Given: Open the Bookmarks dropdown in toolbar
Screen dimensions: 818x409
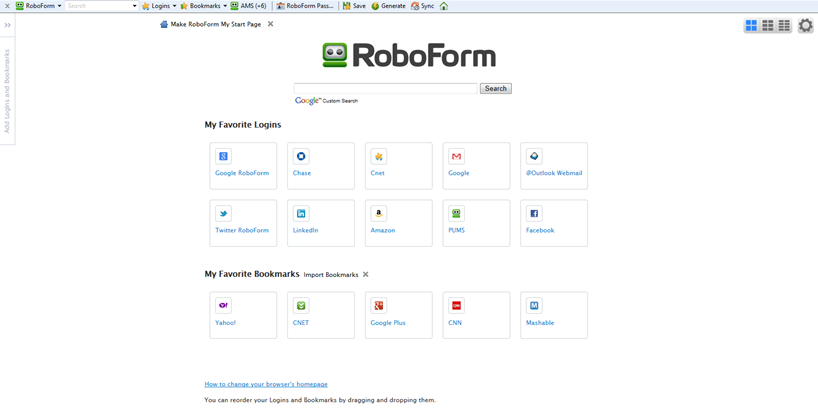Looking at the screenshot, I should click(x=203, y=6).
